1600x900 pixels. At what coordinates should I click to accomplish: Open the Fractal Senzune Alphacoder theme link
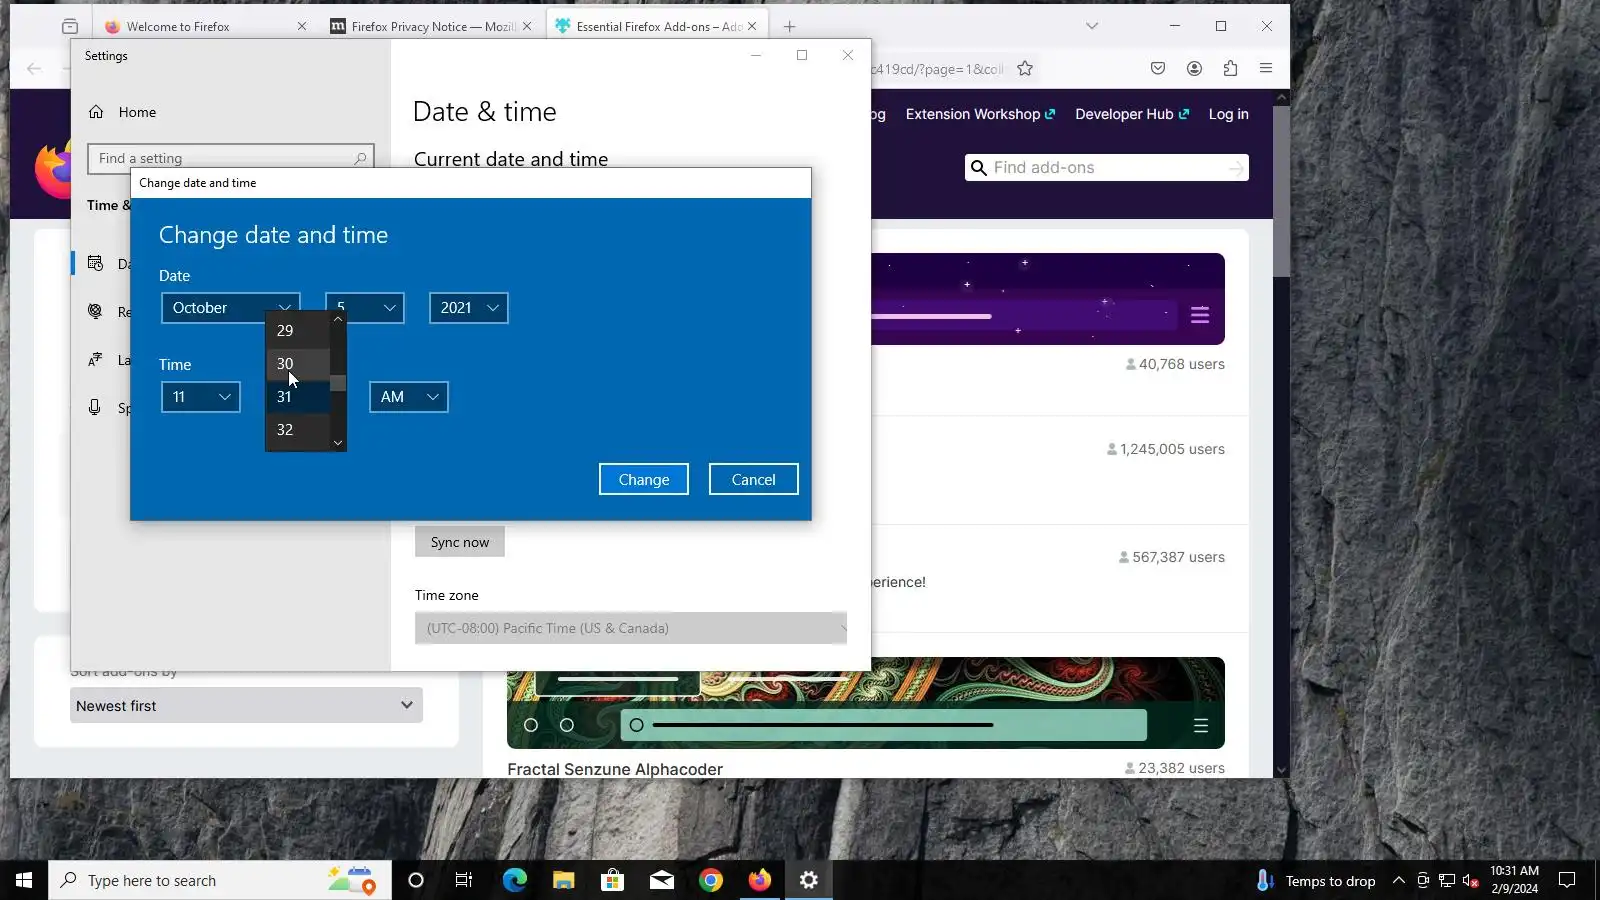click(x=615, y=769)
